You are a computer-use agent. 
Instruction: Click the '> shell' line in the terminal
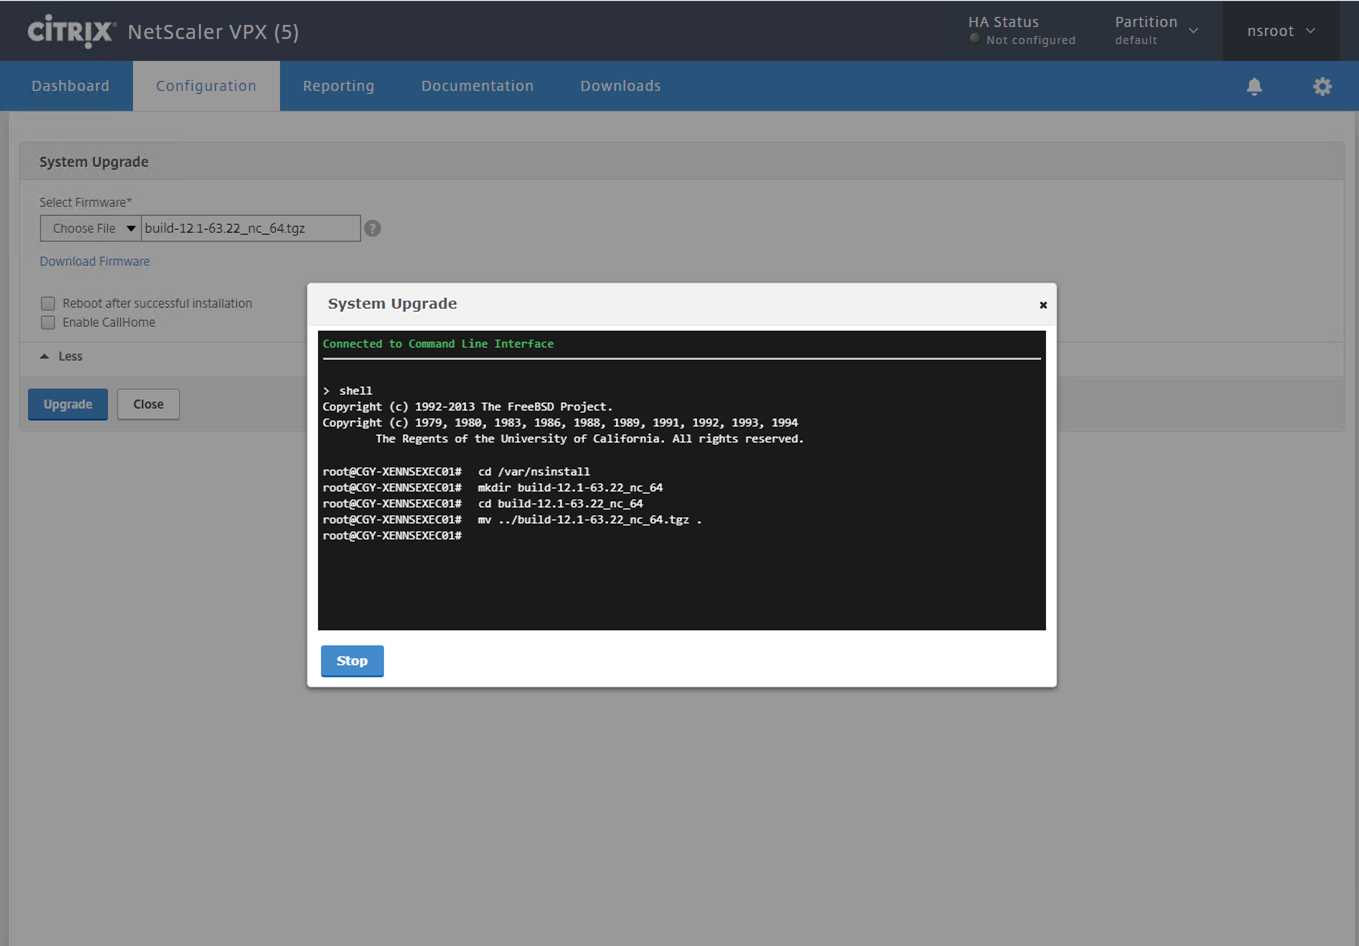point(347,391)
